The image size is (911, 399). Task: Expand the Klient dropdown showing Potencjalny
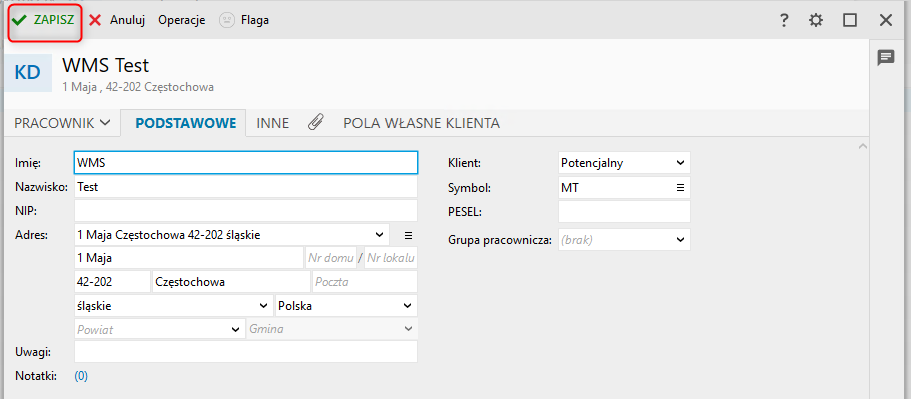tap(624, 163)
